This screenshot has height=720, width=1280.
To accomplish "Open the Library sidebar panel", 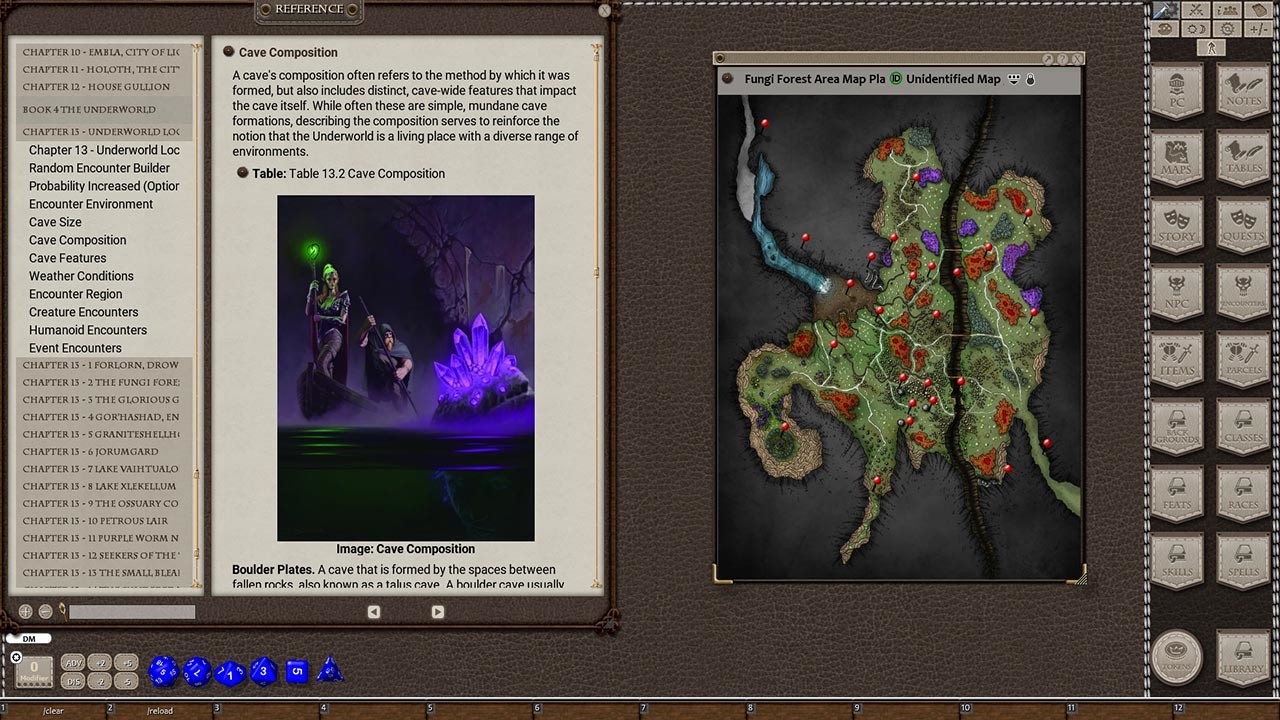I will pyautogui.click(x=1243, y=657).
